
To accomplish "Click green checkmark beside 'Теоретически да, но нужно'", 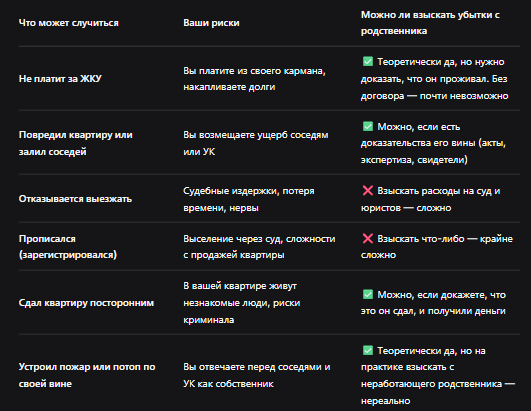I will 367,62.
